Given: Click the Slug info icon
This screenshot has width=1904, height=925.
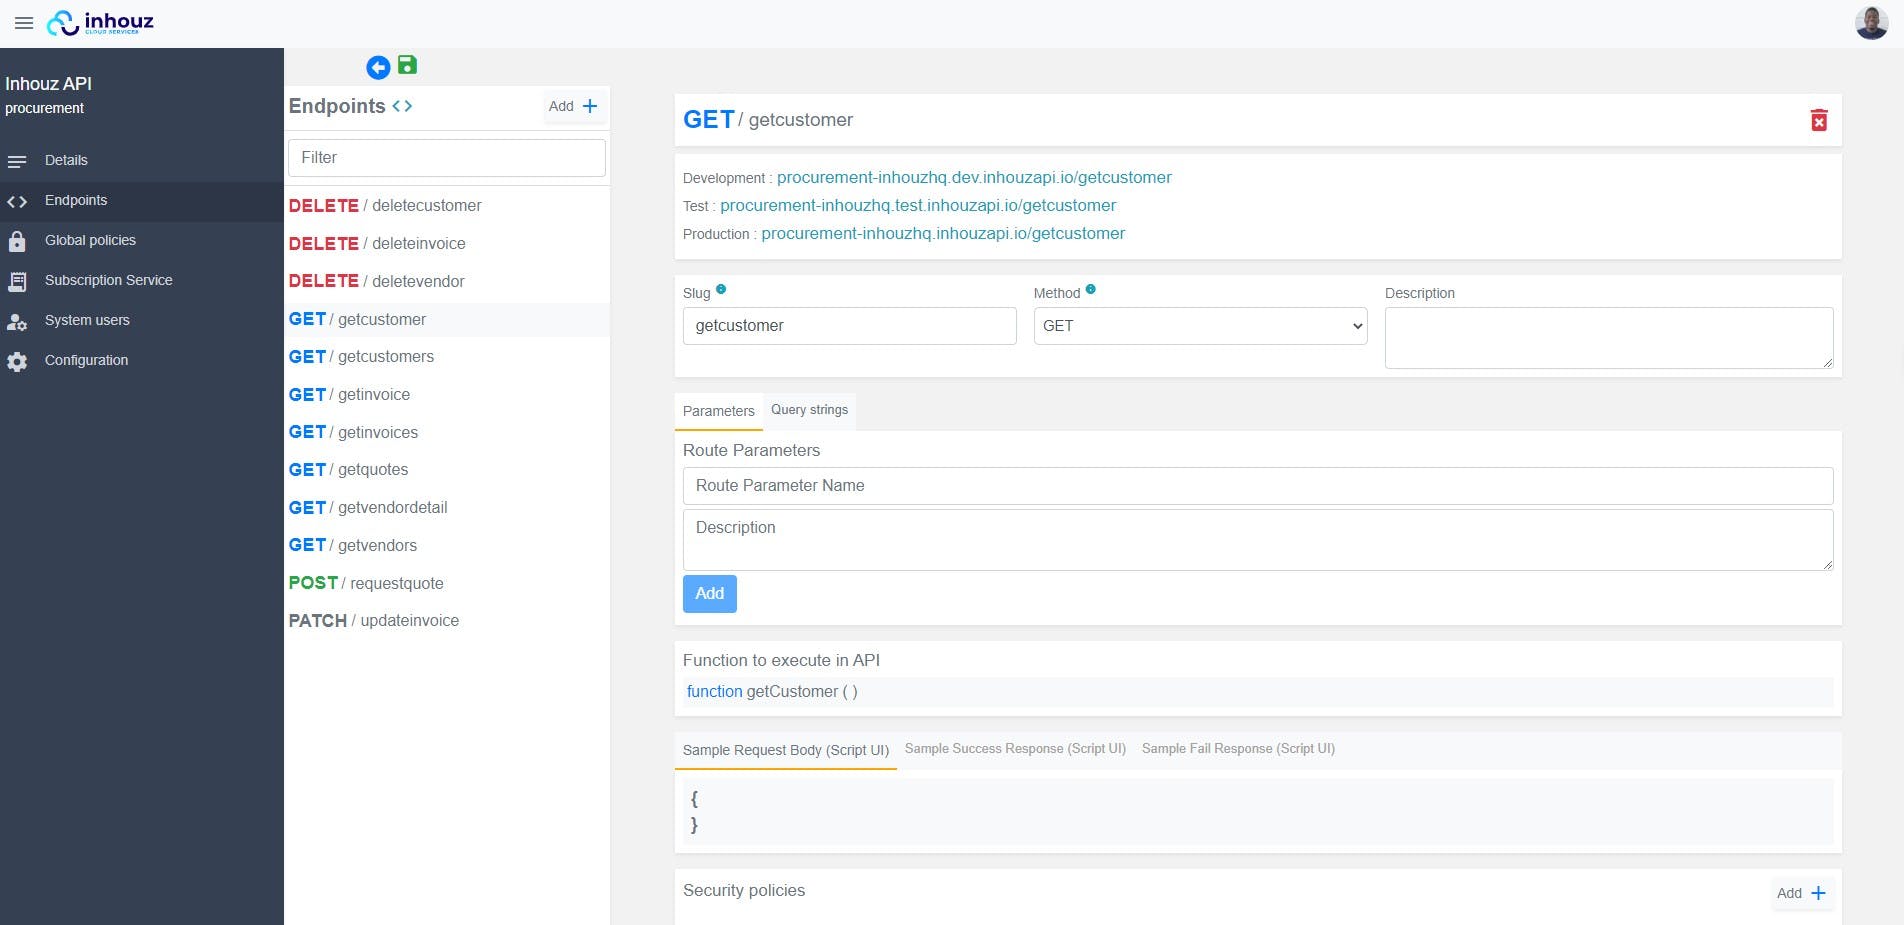Looking at the screenshot, I should click(x=721, y=290).
